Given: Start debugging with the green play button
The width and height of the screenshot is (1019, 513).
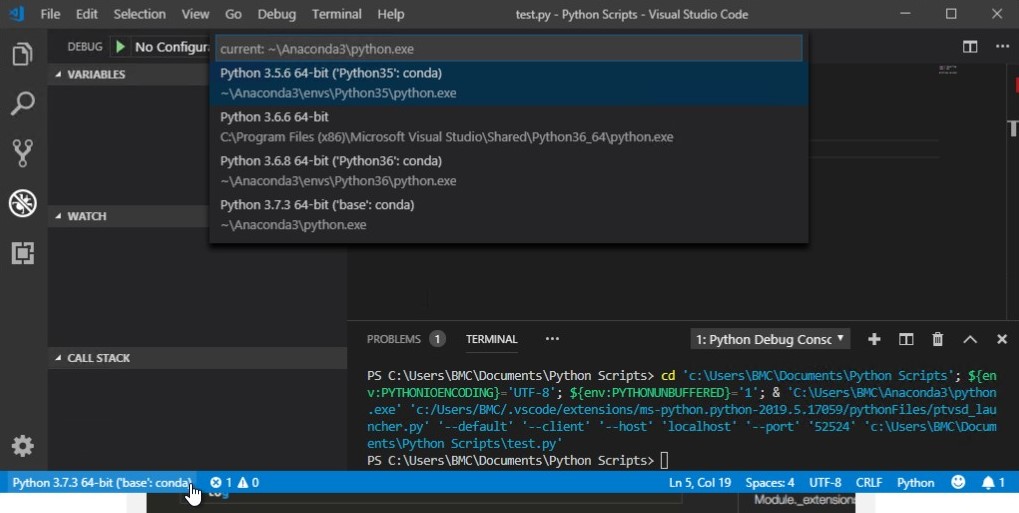Looking at the screenshot, I should [x=120, y=47].
